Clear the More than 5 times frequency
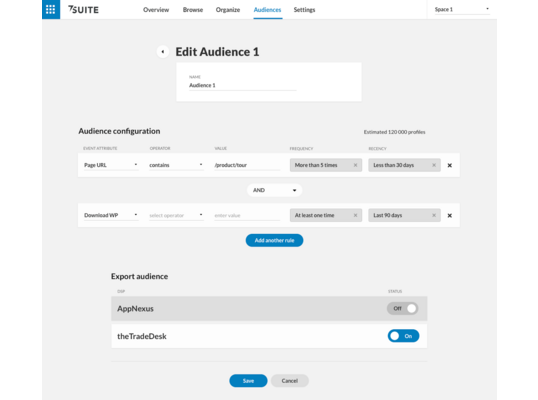This screenshot has height=400, width=538. click(355, 165)
